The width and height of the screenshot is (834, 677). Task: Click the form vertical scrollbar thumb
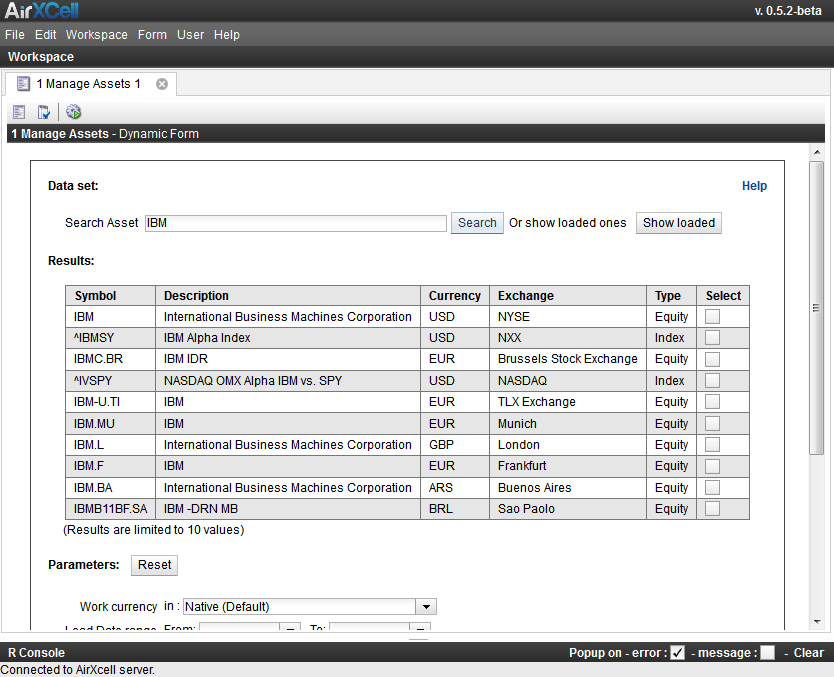pyautogui.click(x=816, y=307)
